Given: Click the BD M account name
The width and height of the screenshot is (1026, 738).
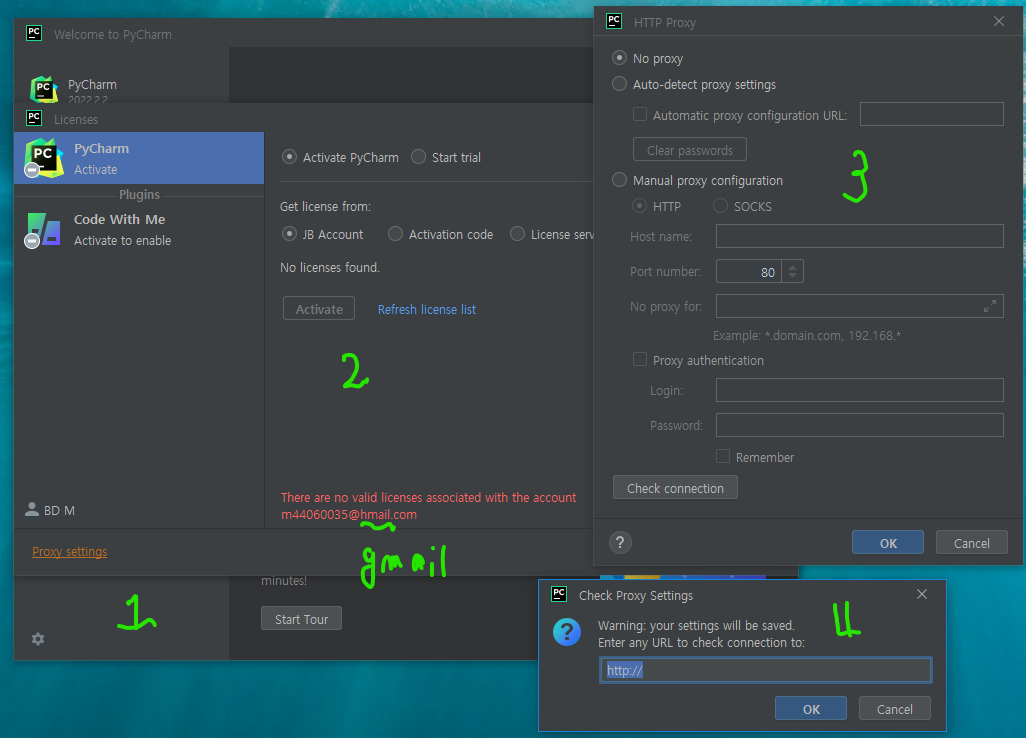Looking at the screenshot, I should pos(60,510).
